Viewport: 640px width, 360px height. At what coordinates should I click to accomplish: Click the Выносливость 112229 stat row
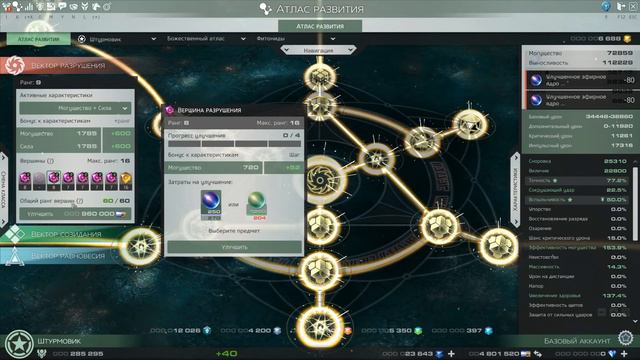coord(580,63)
